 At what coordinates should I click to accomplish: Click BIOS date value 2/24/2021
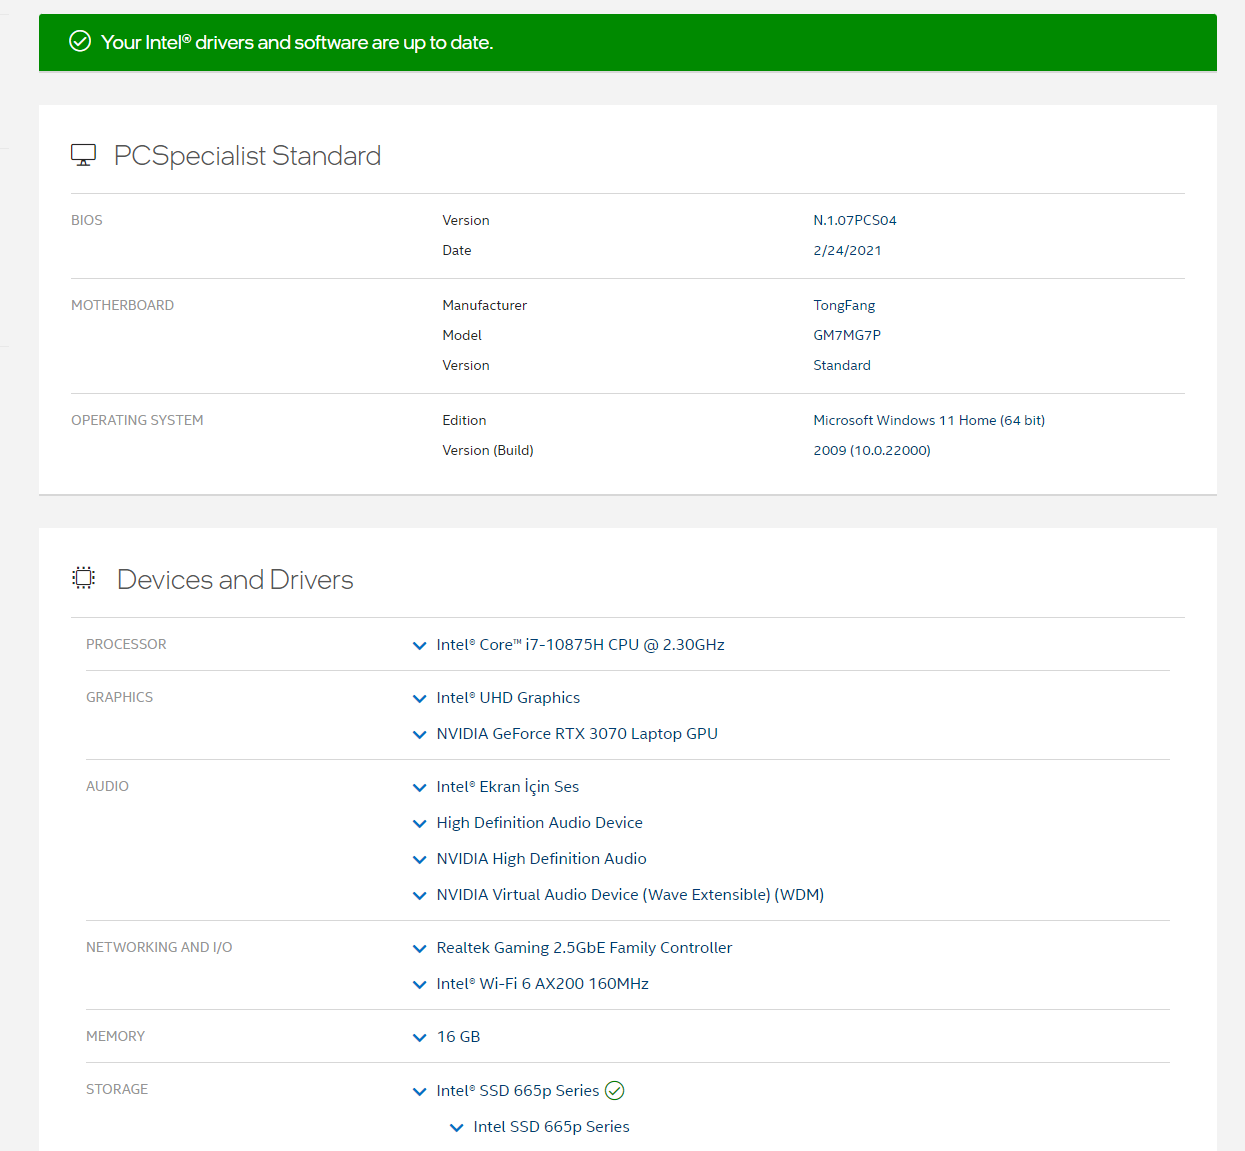847,250
